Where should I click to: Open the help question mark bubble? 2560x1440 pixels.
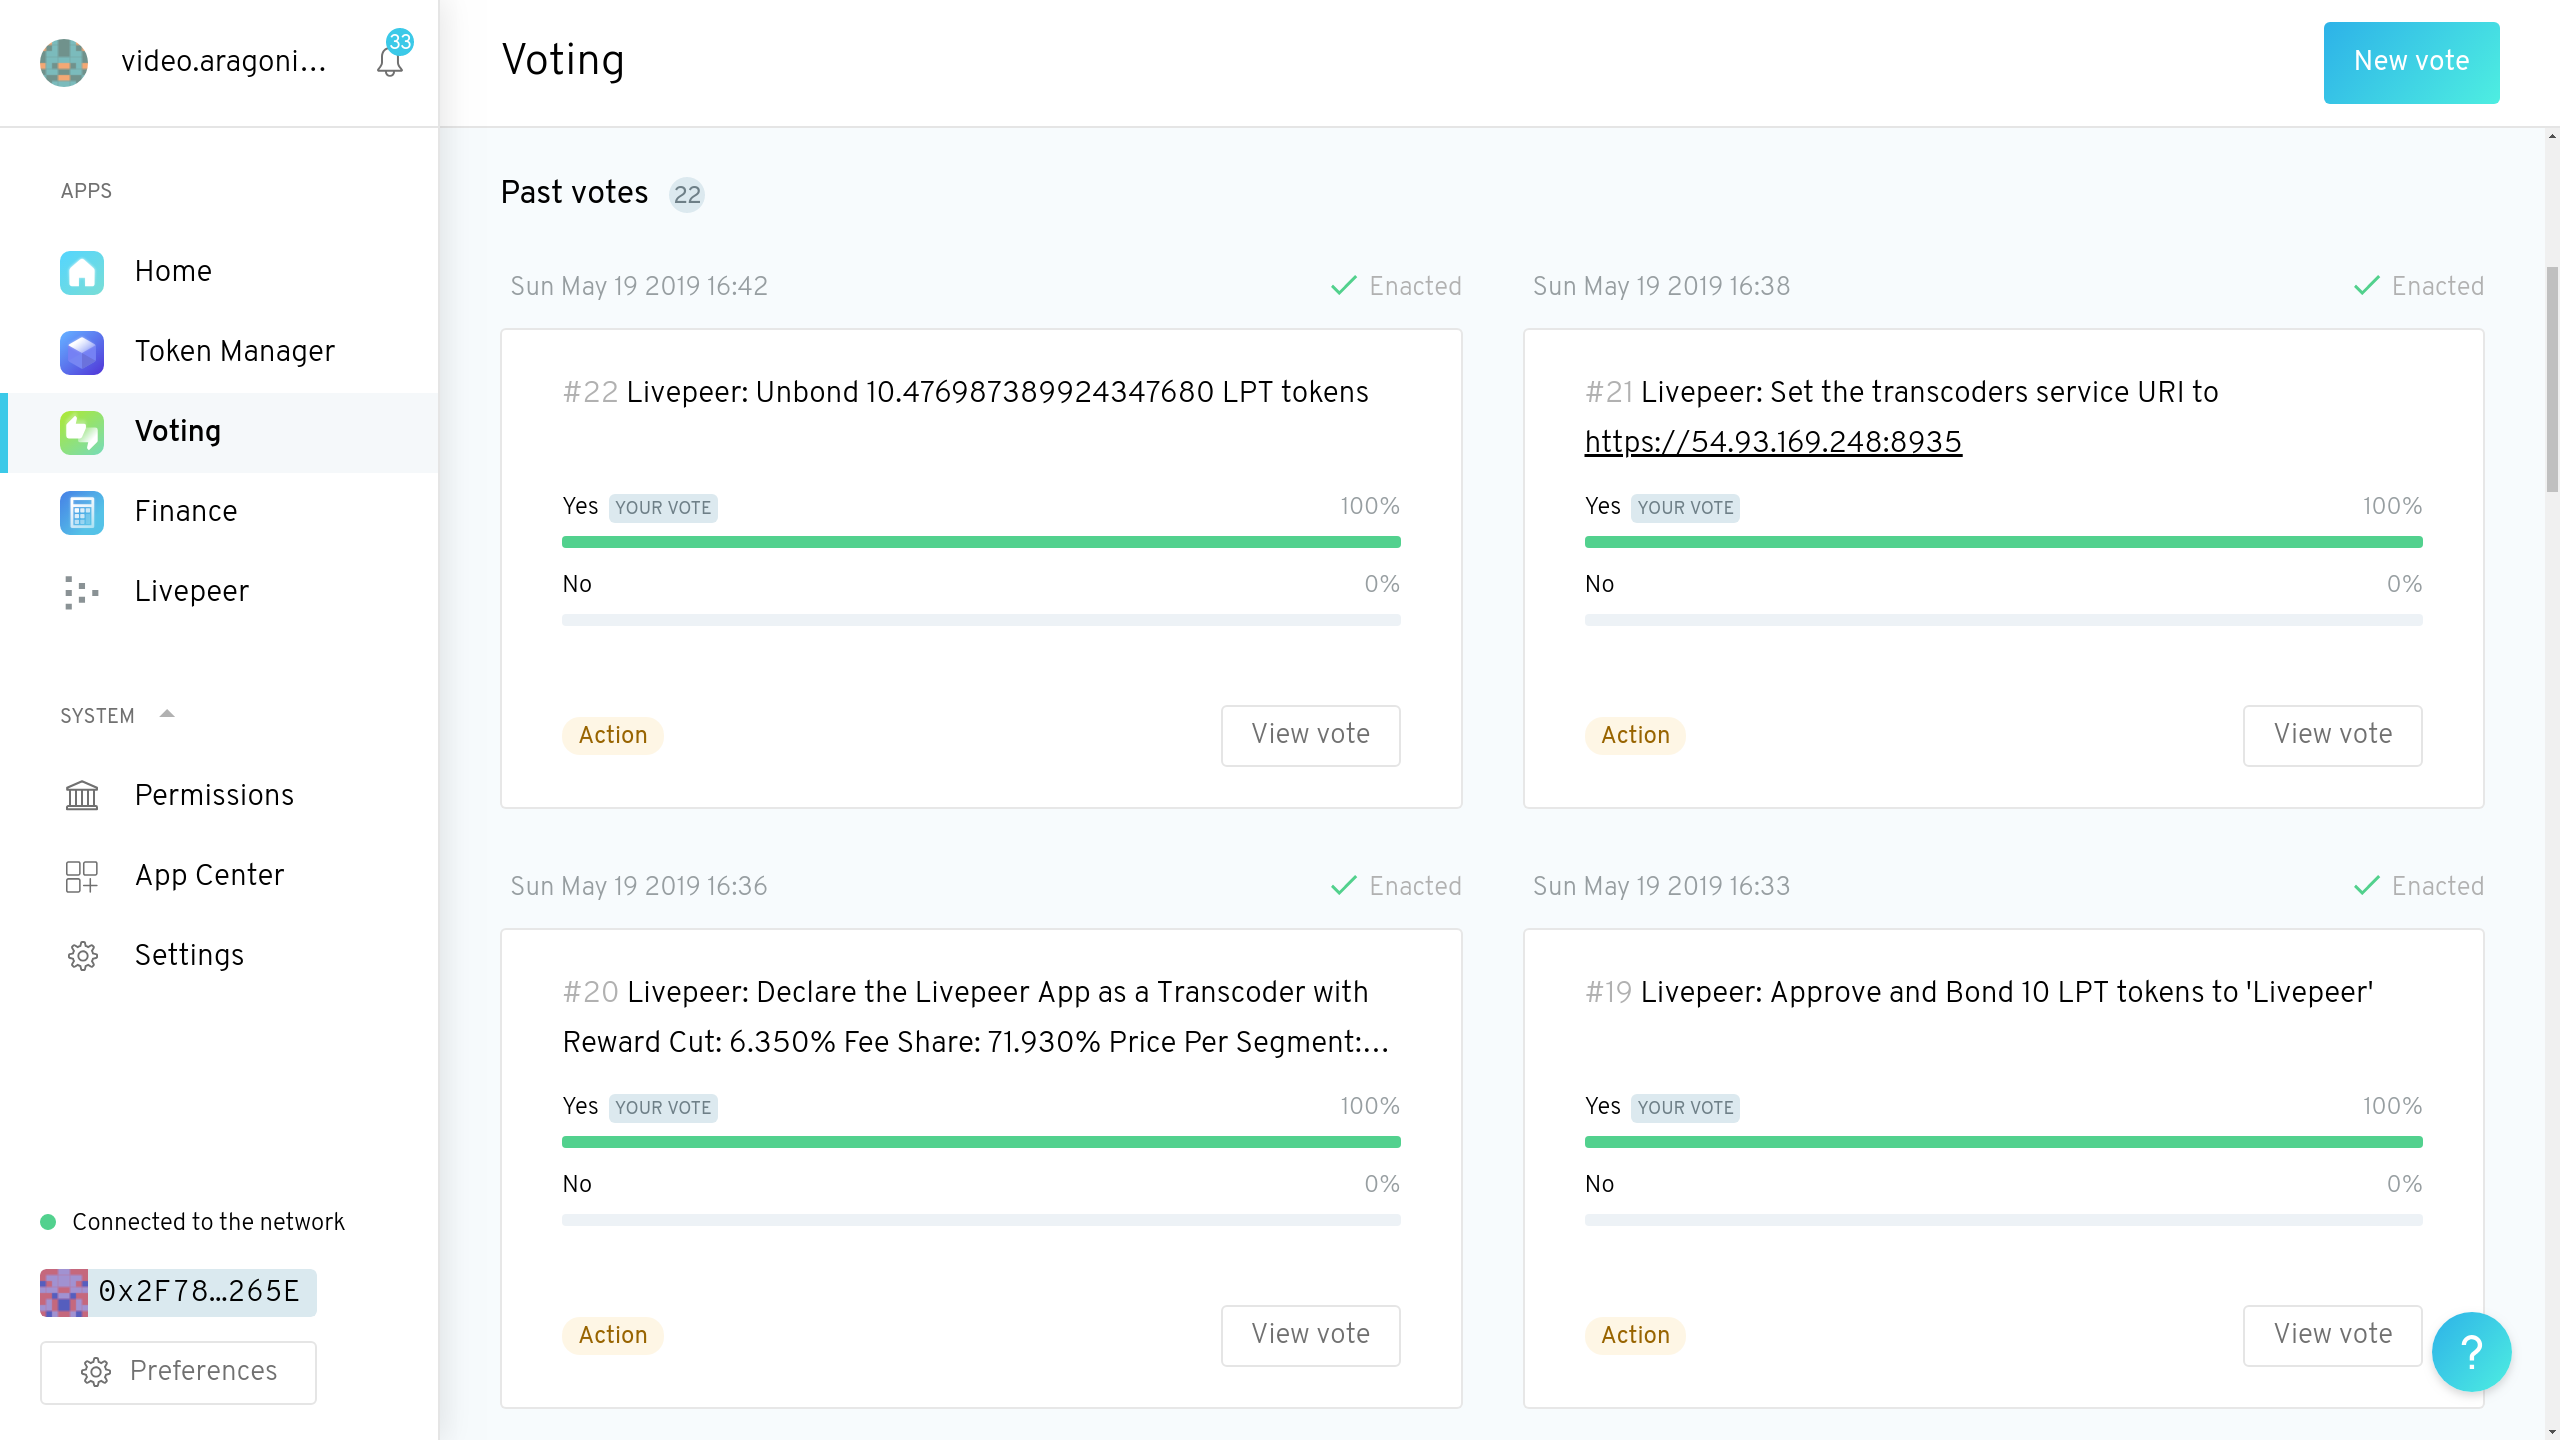[2471, 1351]
